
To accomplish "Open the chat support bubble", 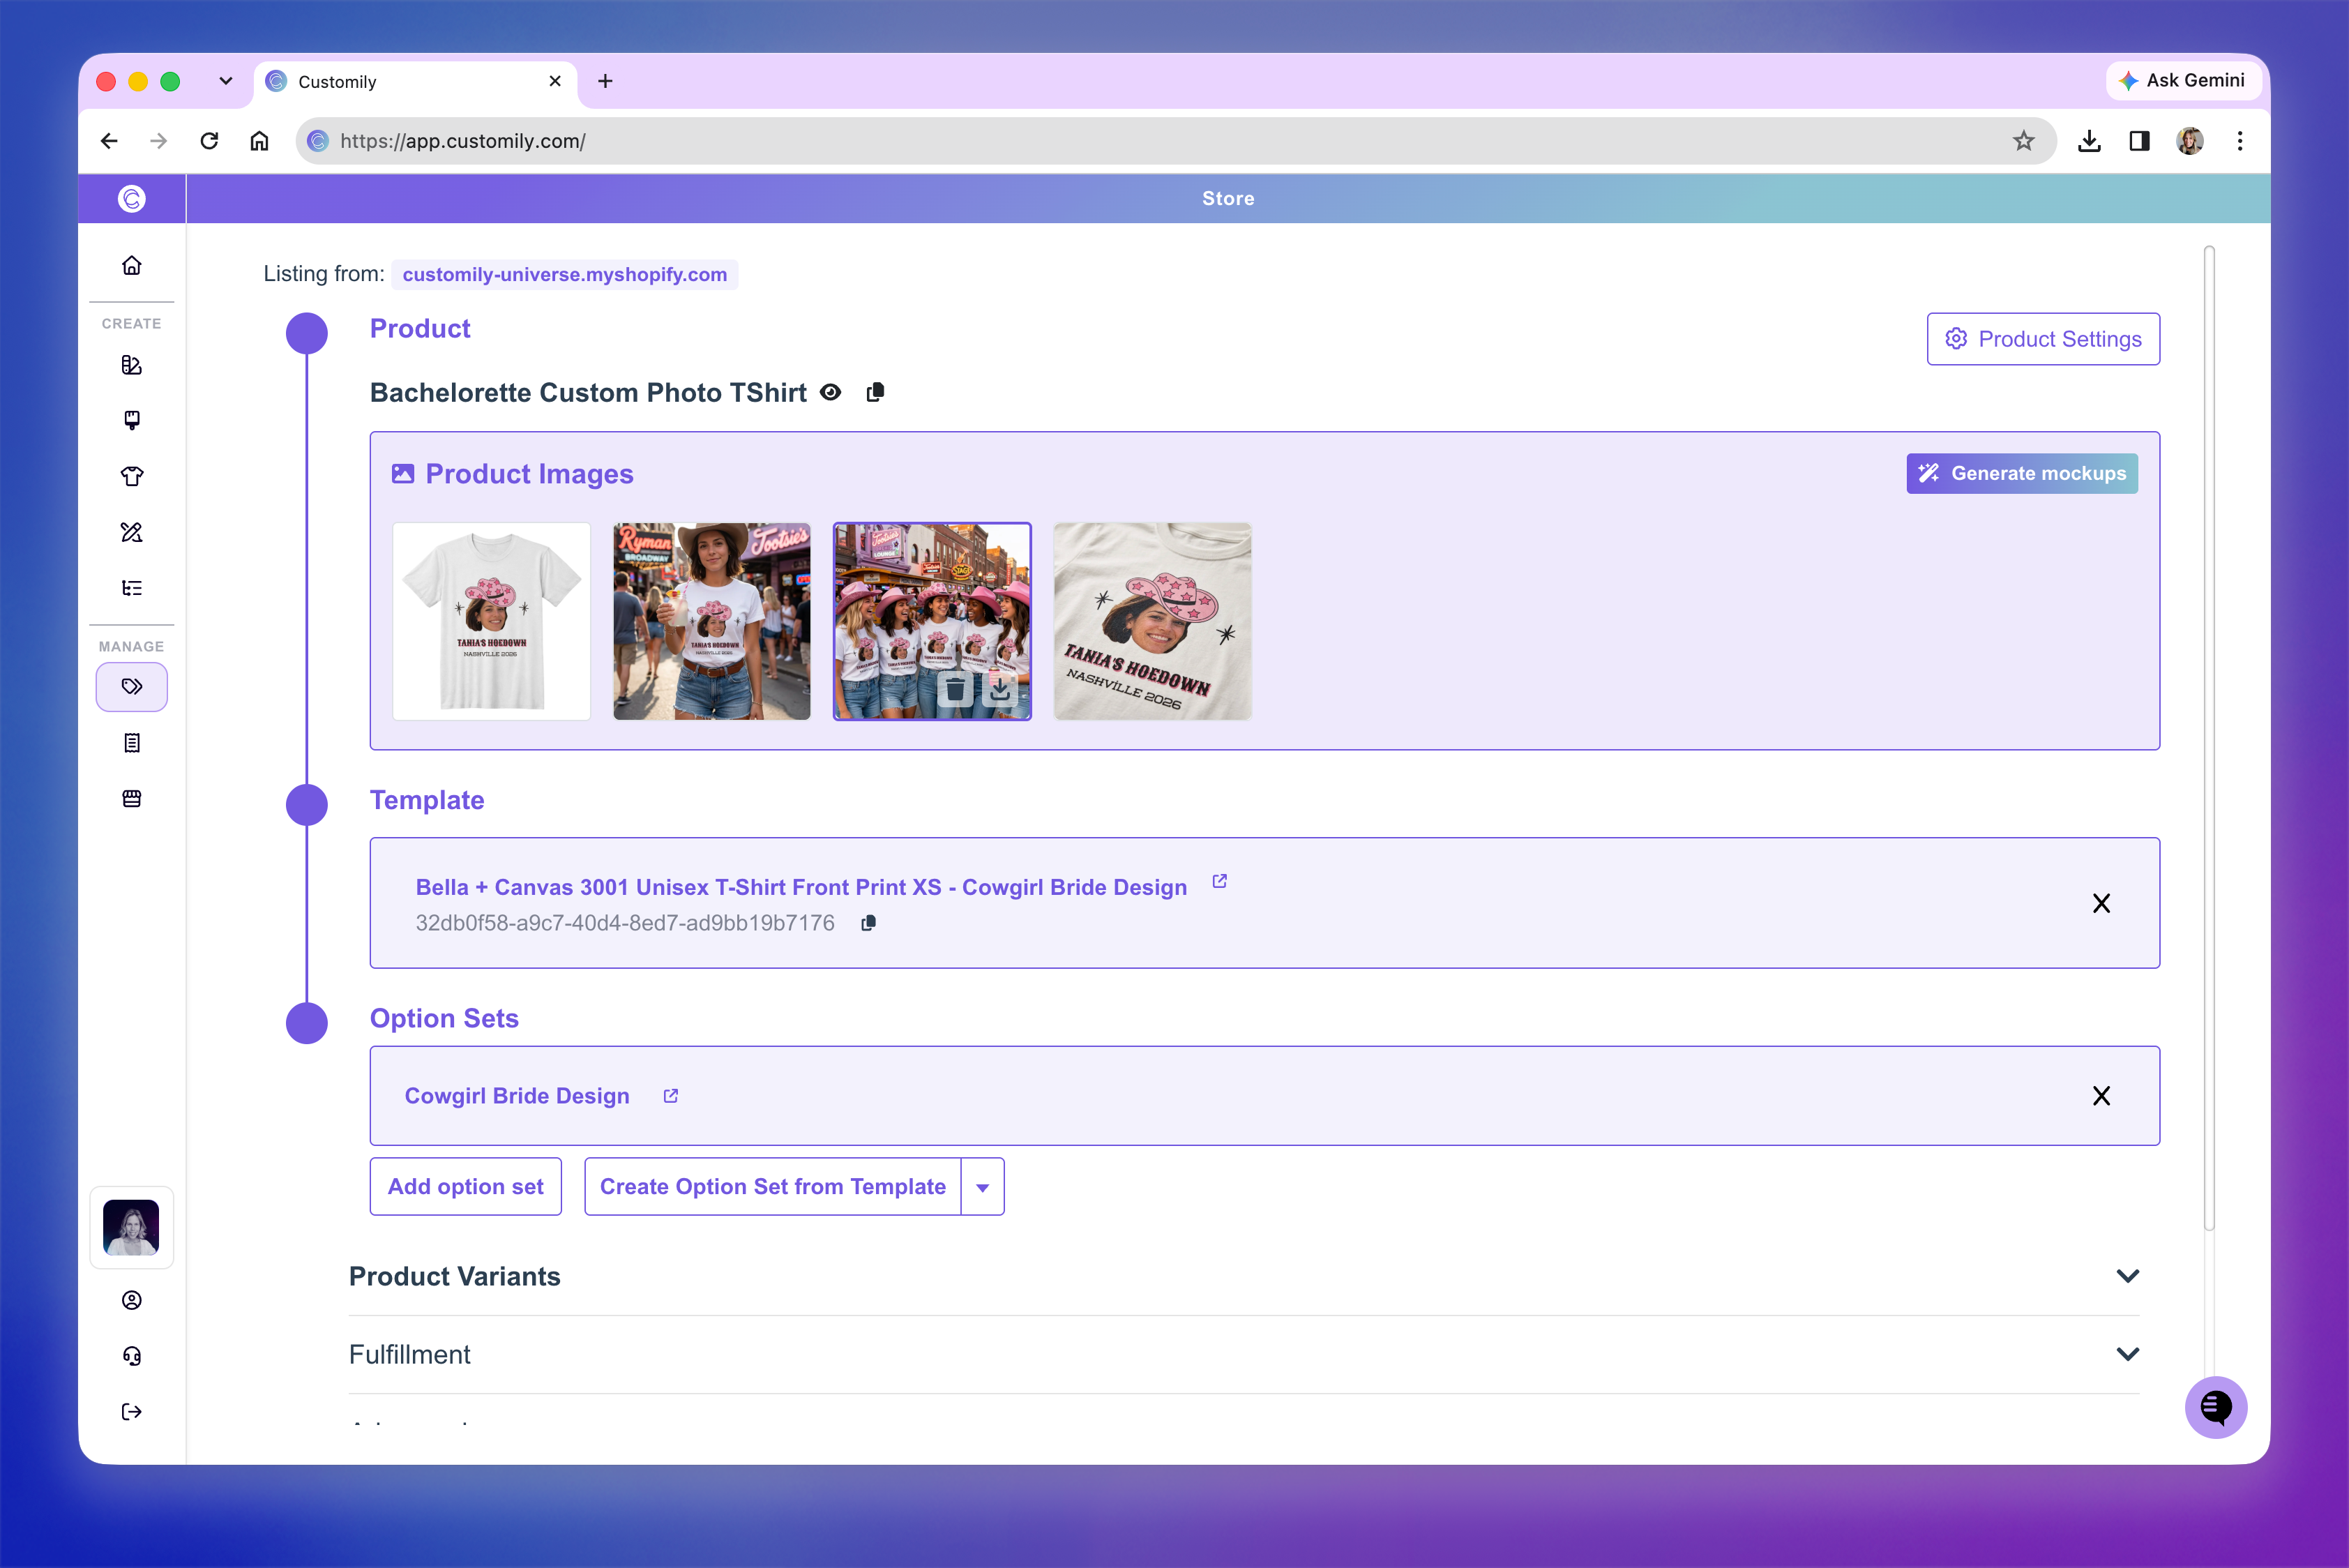I will (x=2215, y=1408).
